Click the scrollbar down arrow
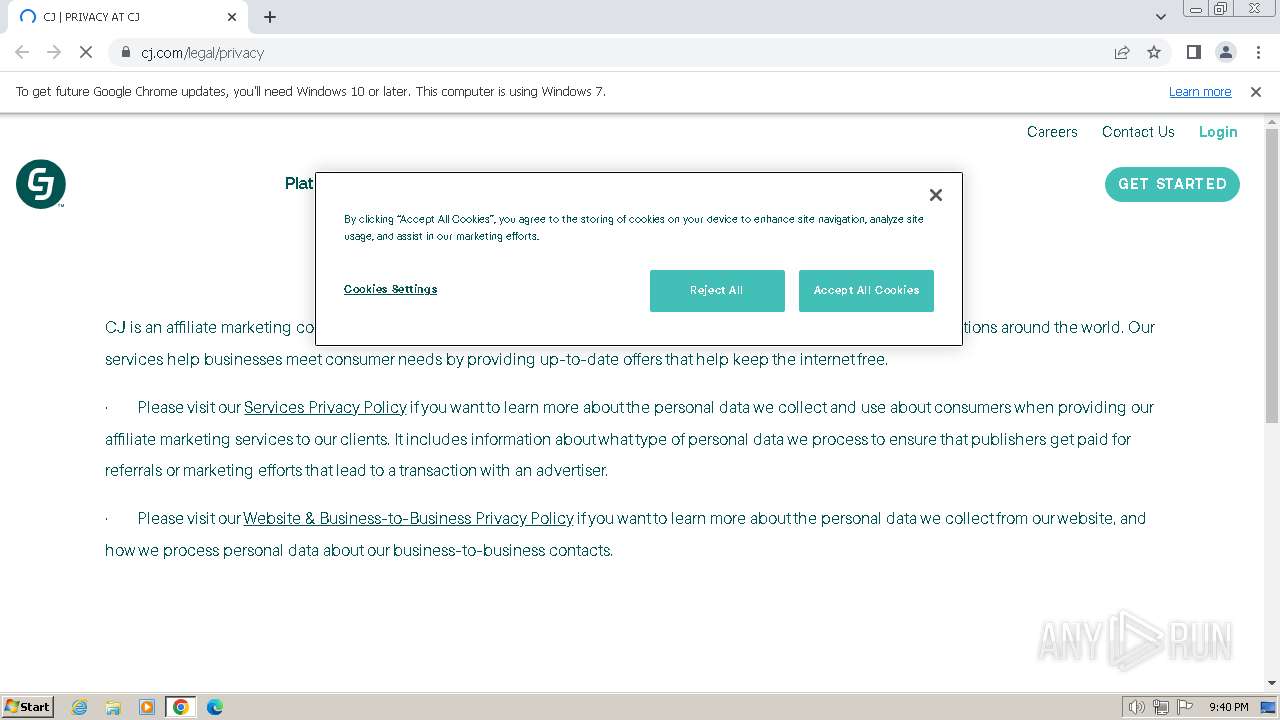The height and width of the screenshot is (720, 1280). pyautogui.click(x=1272, y=683)
